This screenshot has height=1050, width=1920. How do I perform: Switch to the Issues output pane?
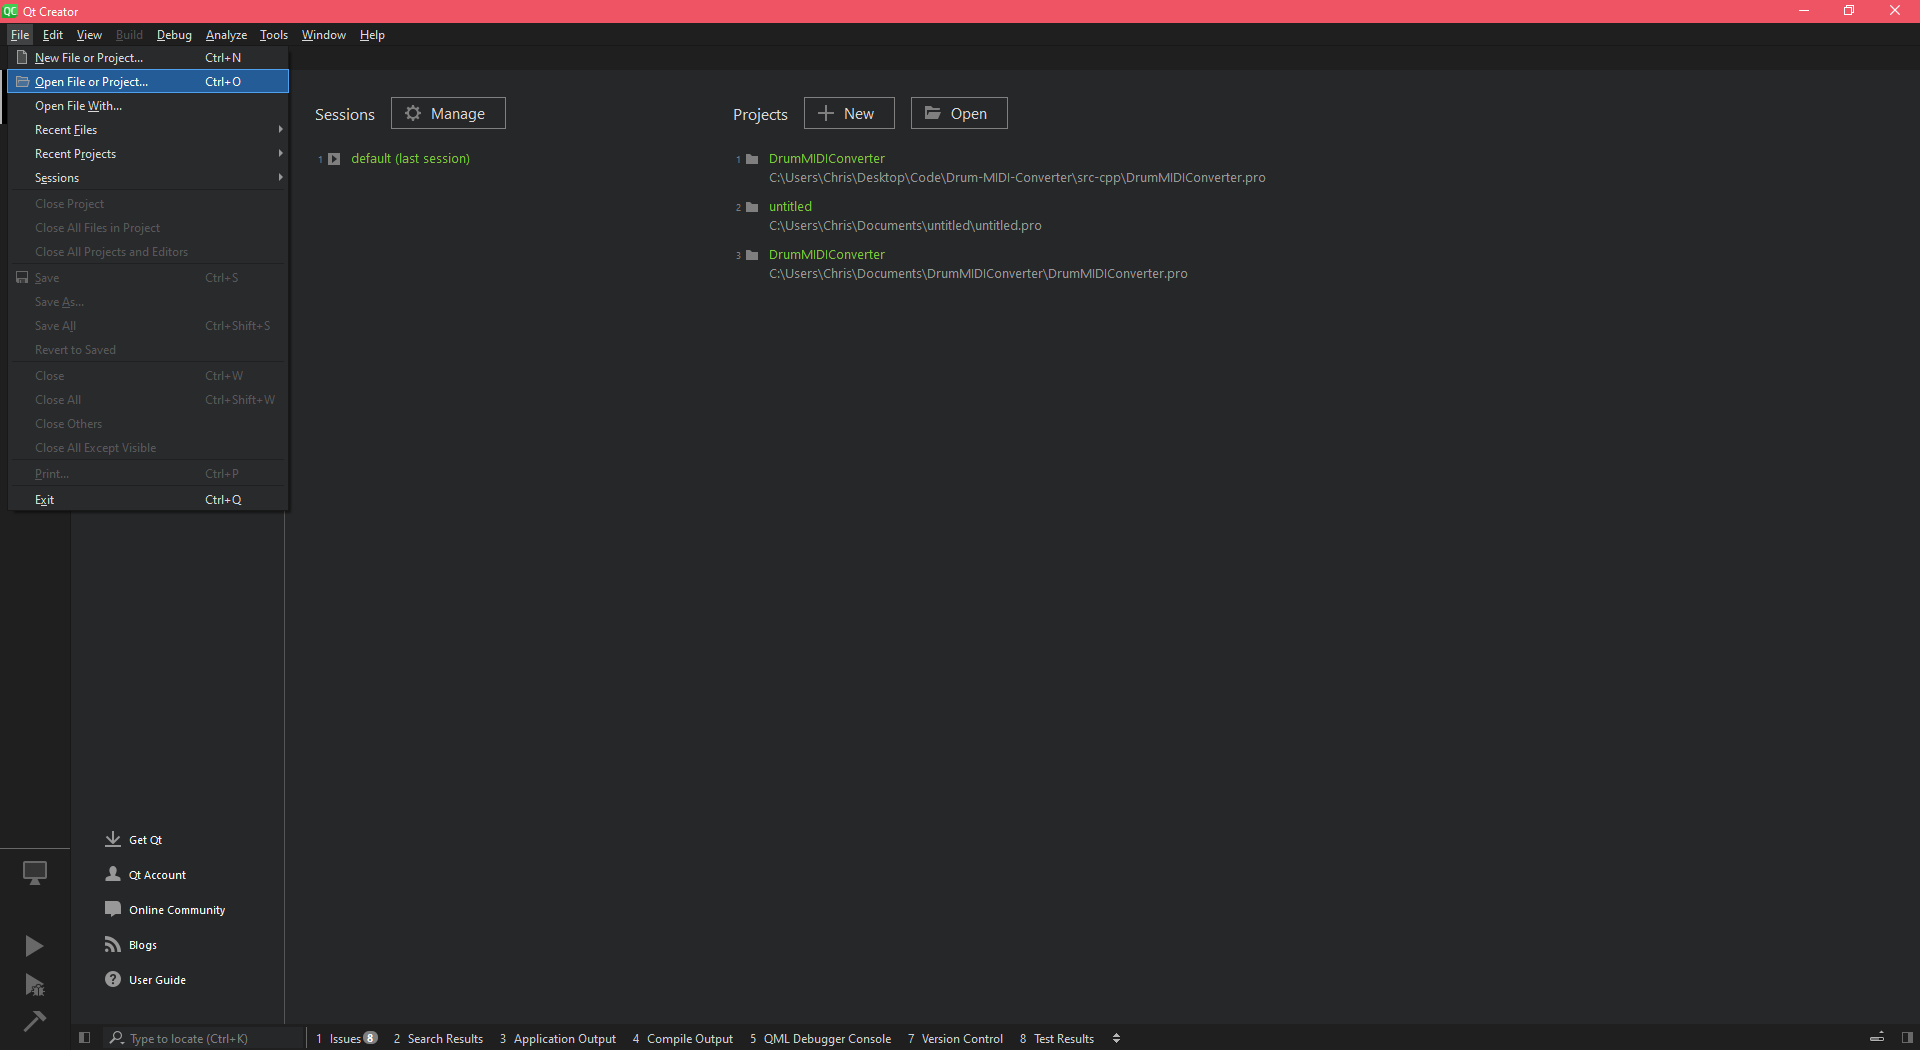tap(346, 1038)
